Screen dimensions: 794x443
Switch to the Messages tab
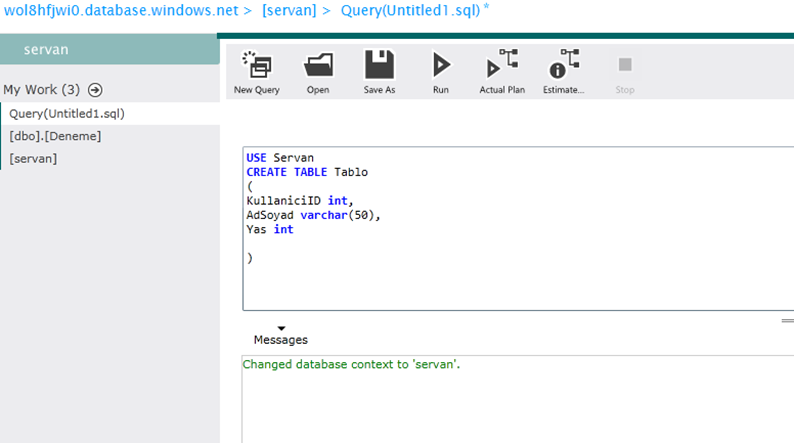pyautogui.click(x=281, y=340)
